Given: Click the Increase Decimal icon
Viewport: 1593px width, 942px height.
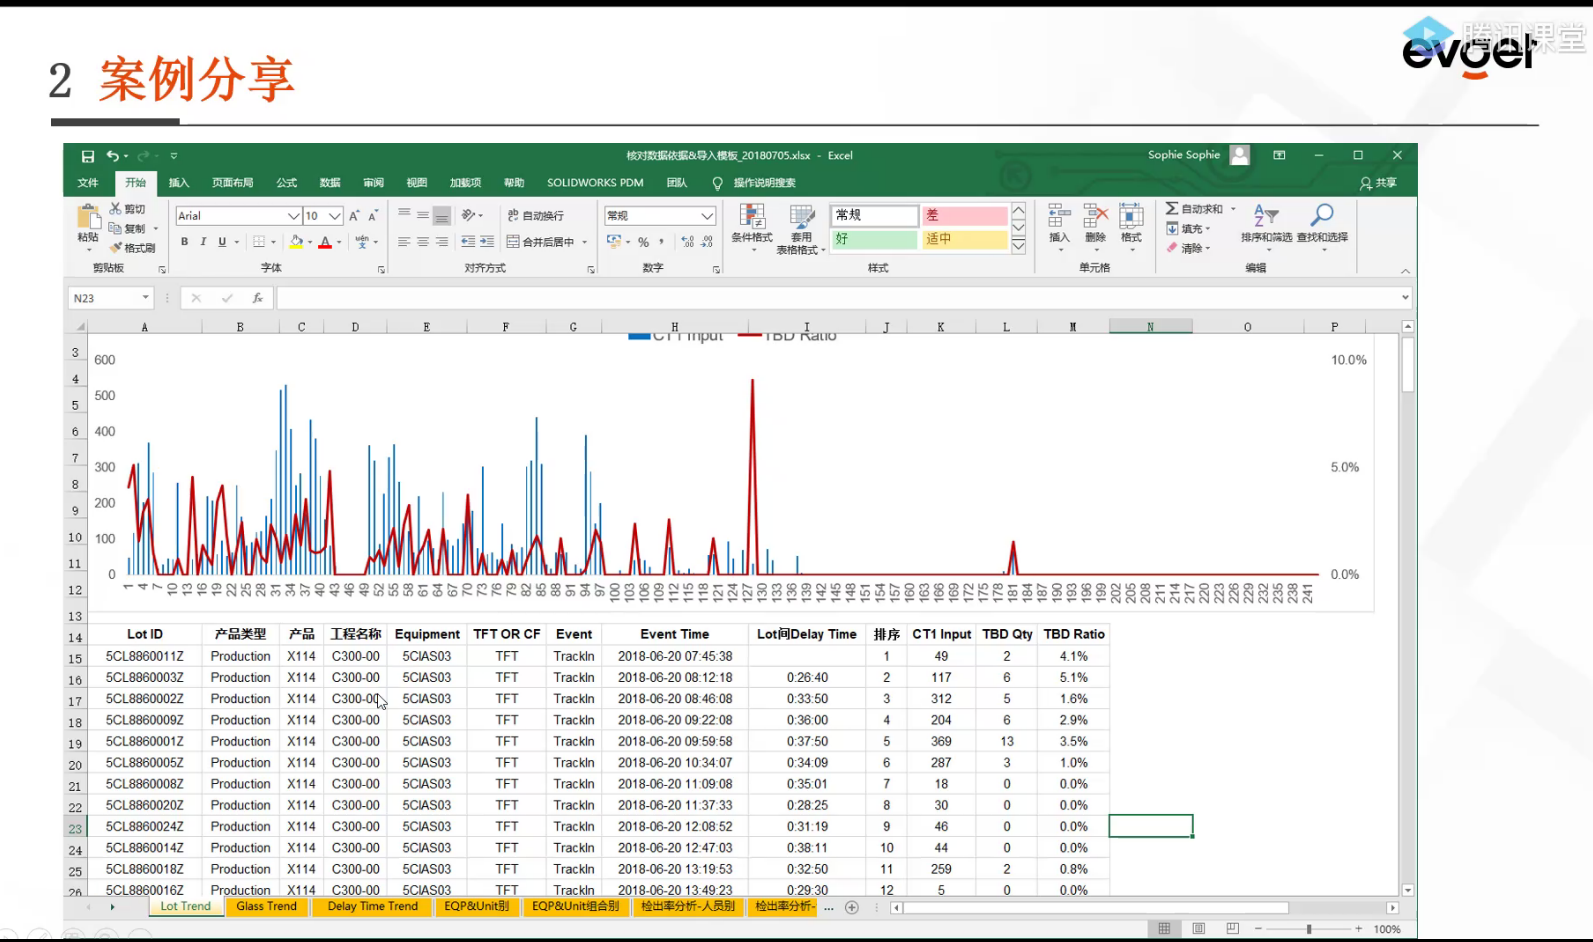Looking at the screenshot, I should 688,242.
